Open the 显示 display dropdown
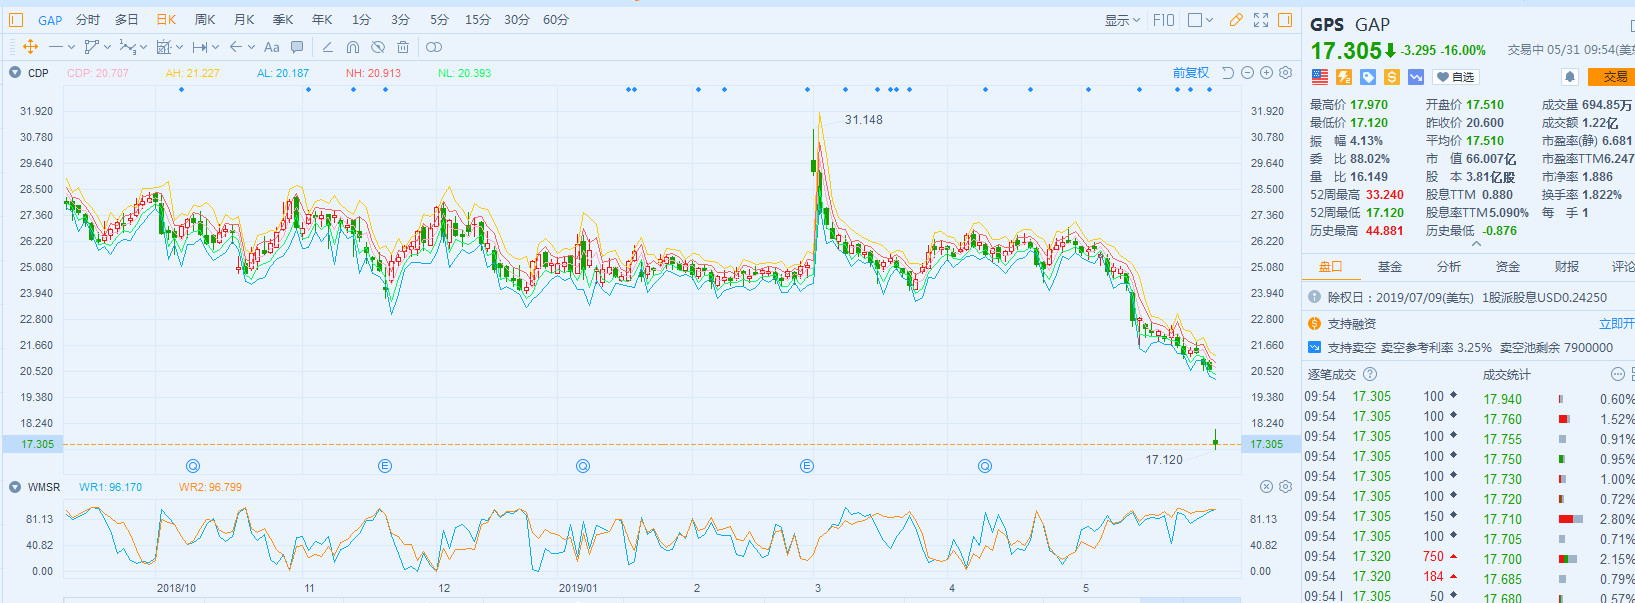This screenshot has height=603, width=1635. tap(1122, 20)
